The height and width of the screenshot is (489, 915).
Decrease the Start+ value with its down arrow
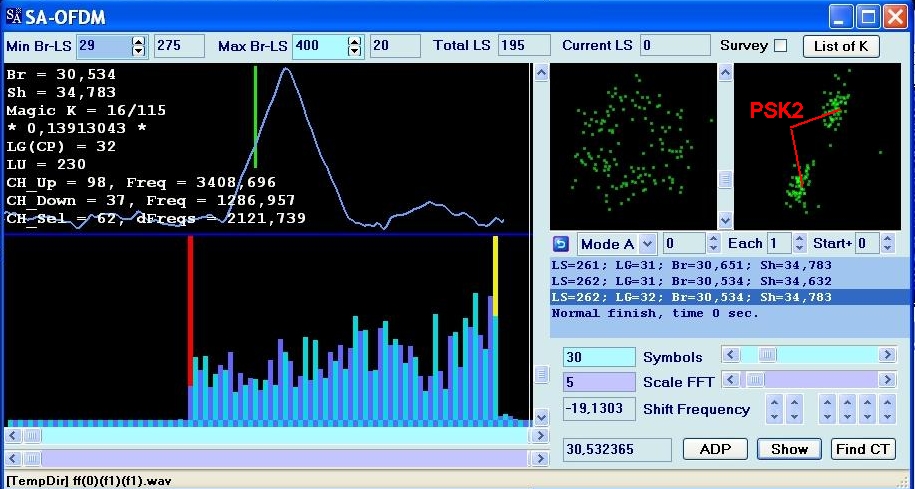coord(888,248)
